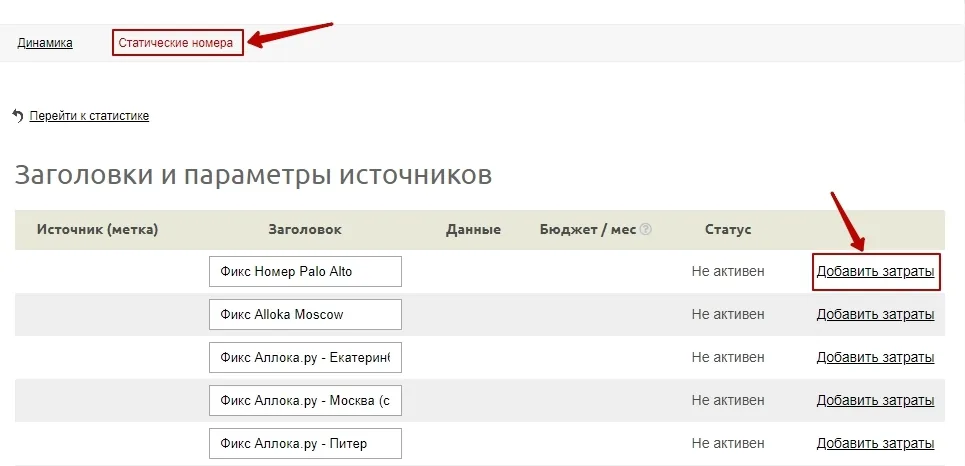965x466 pixels.
Task: Add costs for Фикс Аллока.ру - Питер
Action: click(875, 444)
